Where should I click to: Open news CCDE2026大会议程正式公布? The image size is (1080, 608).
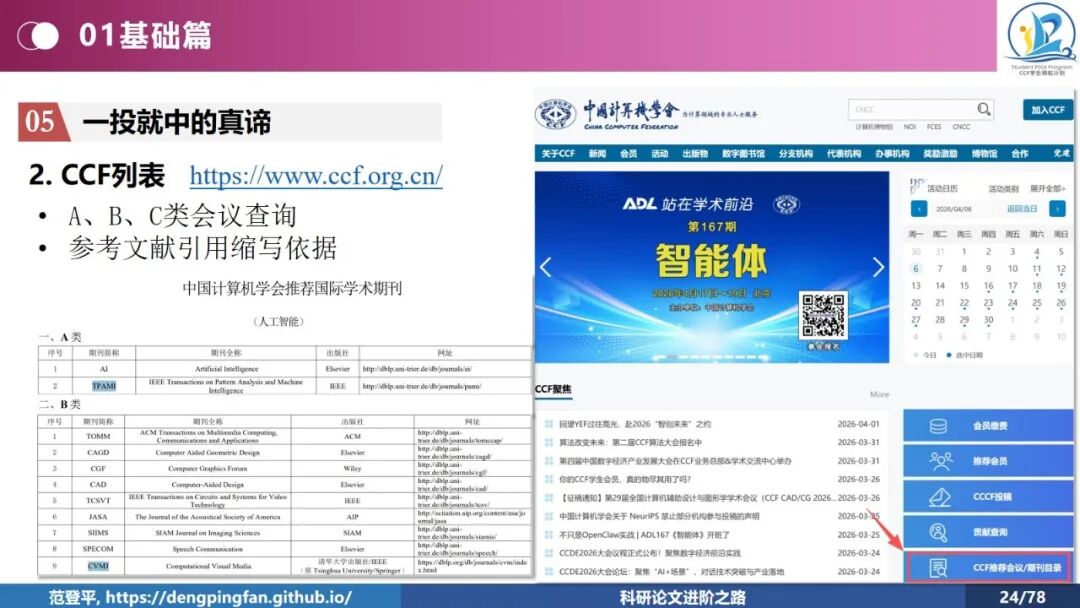click(650, 553)
